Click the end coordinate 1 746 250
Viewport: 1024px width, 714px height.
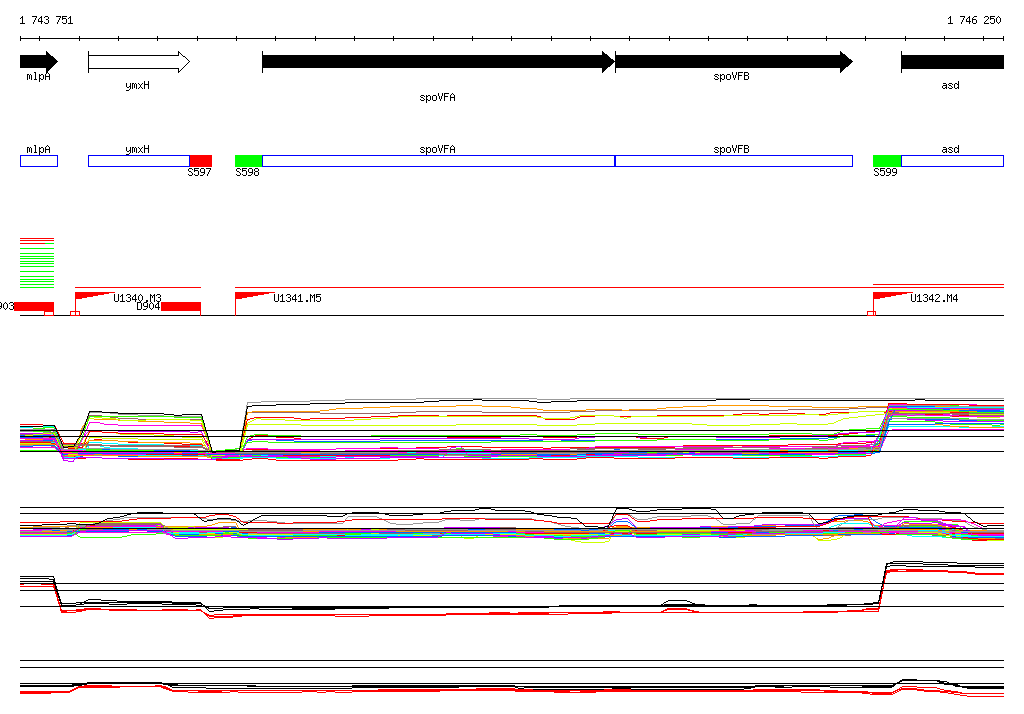974,20
